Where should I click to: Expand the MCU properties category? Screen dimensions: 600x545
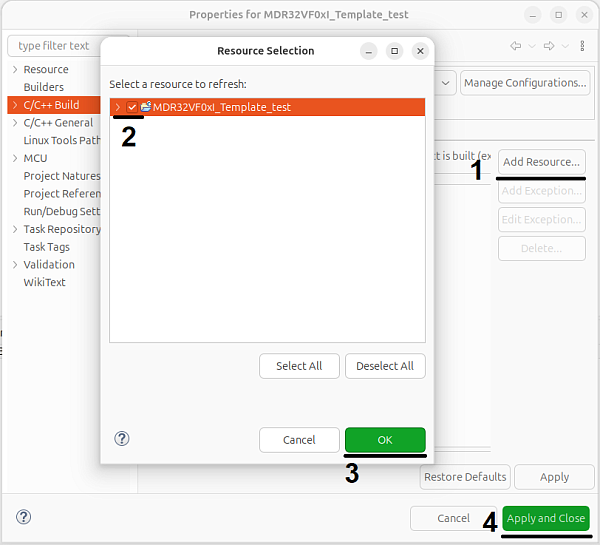click(x=15, y=158)
